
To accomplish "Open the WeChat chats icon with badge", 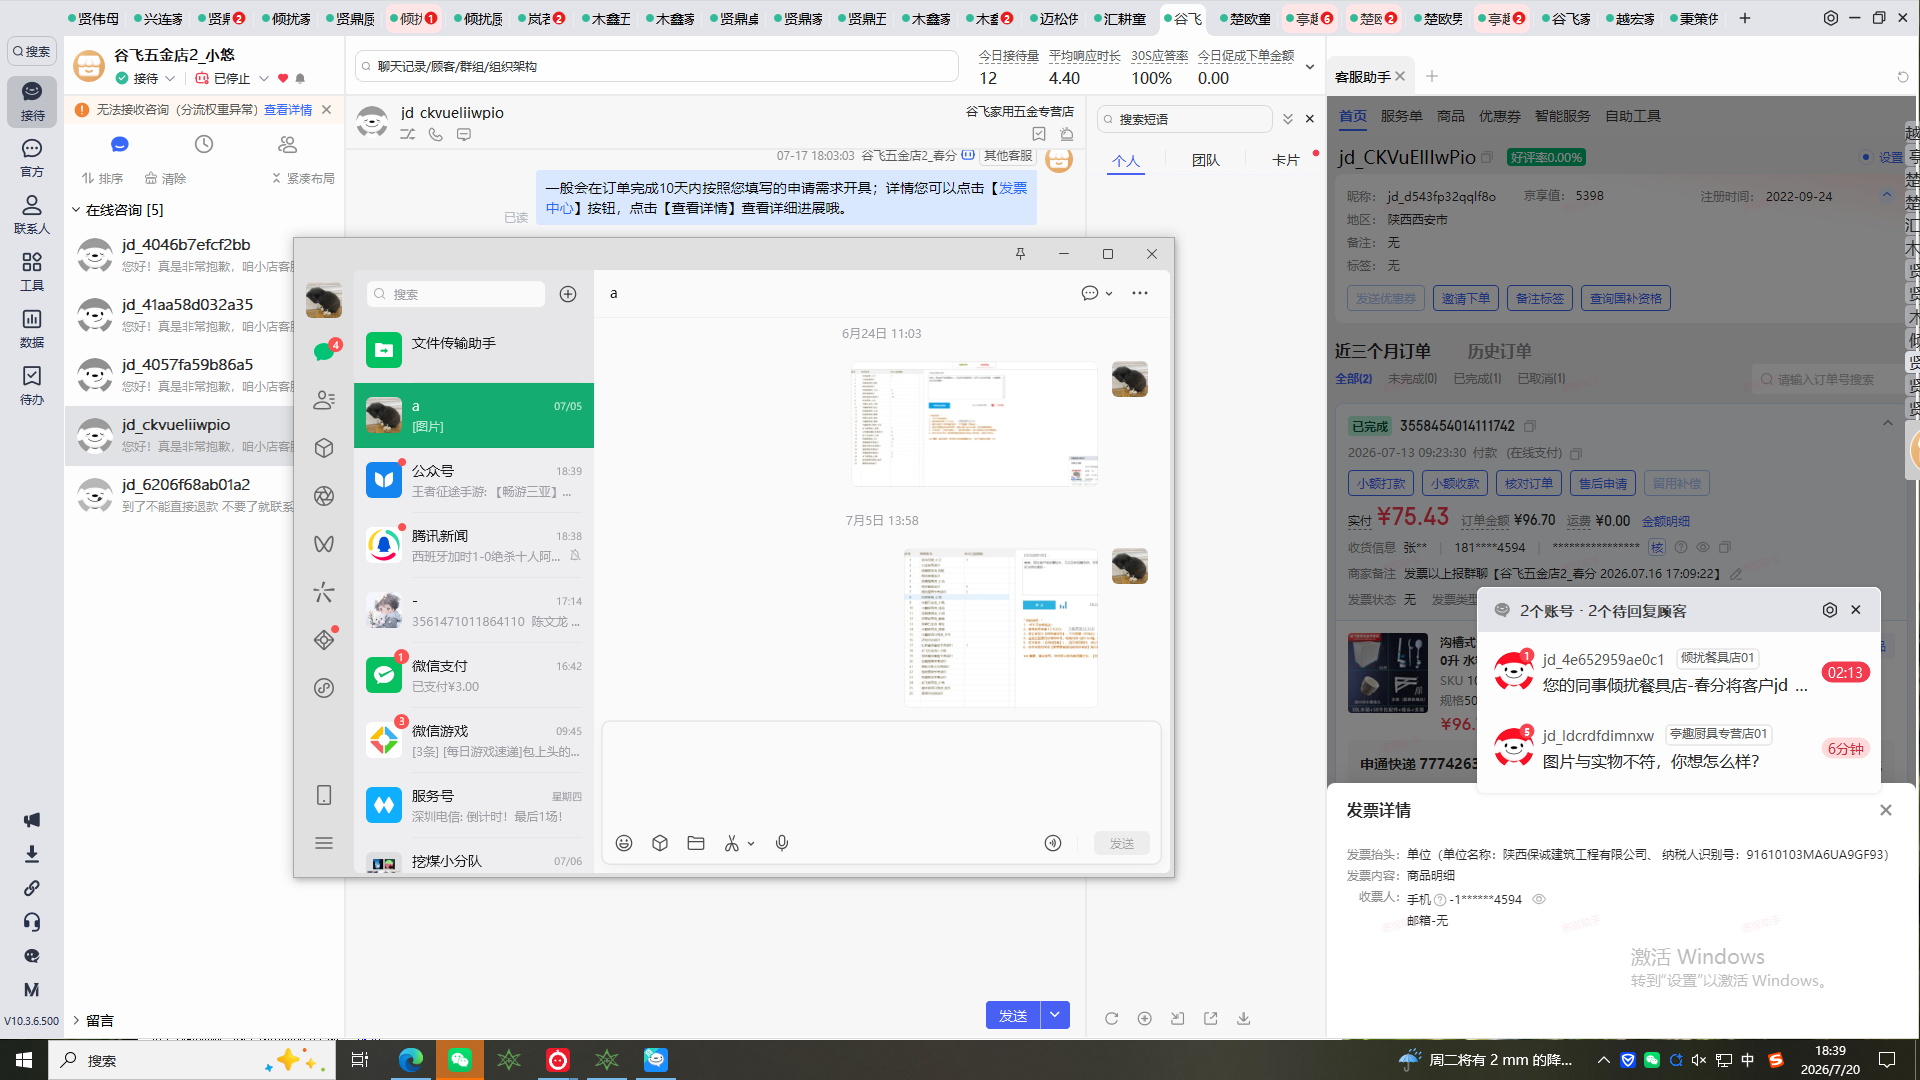I will (x=324, y=351).
